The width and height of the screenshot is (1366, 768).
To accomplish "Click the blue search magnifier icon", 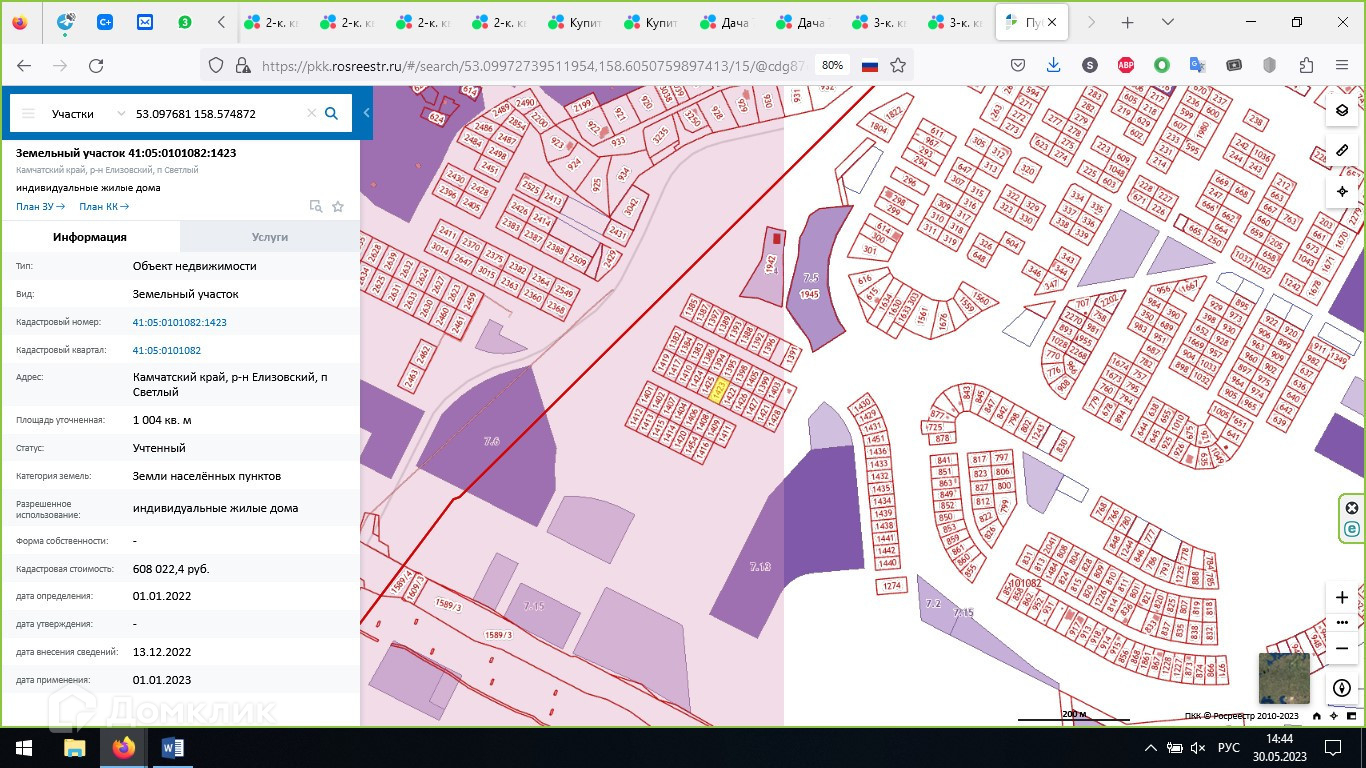I will (x=332, y=114).
